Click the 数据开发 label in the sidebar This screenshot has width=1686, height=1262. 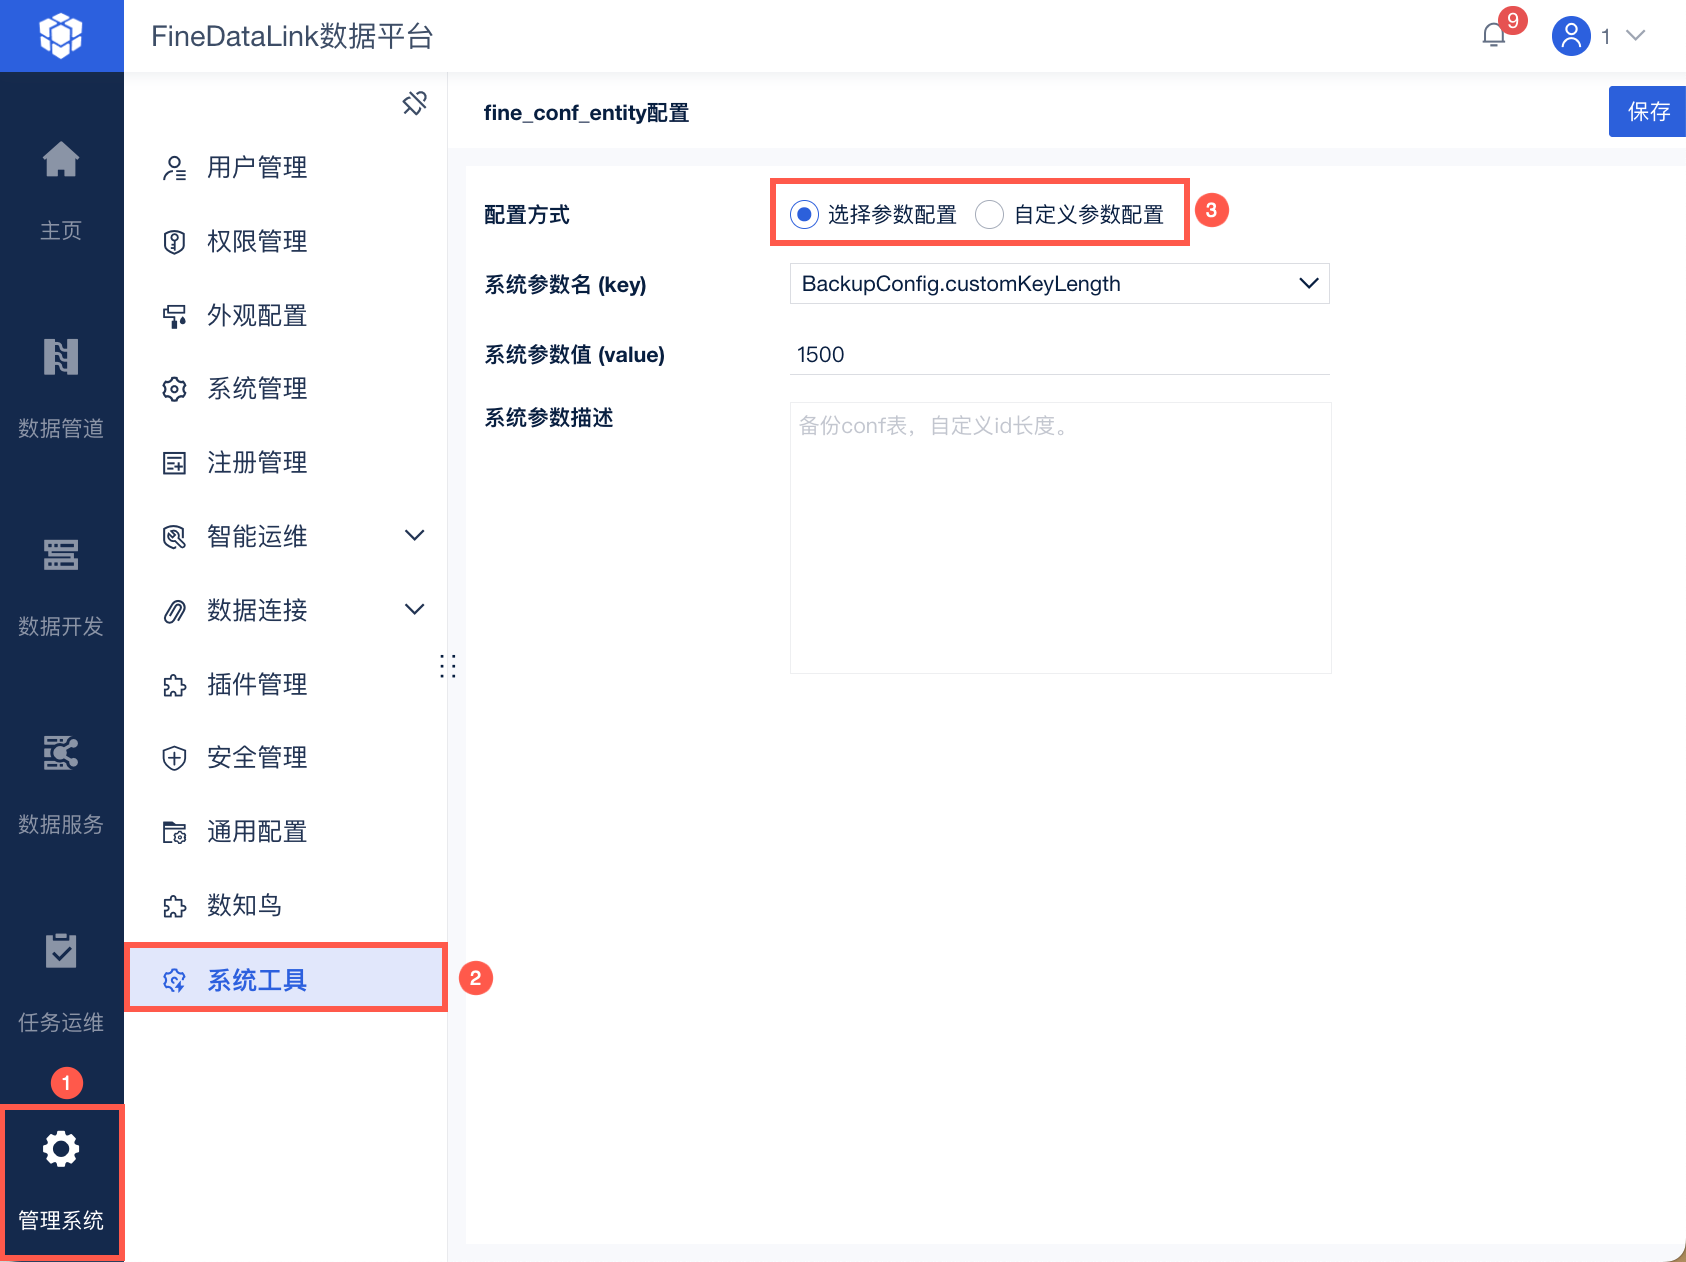click(61, 627)
